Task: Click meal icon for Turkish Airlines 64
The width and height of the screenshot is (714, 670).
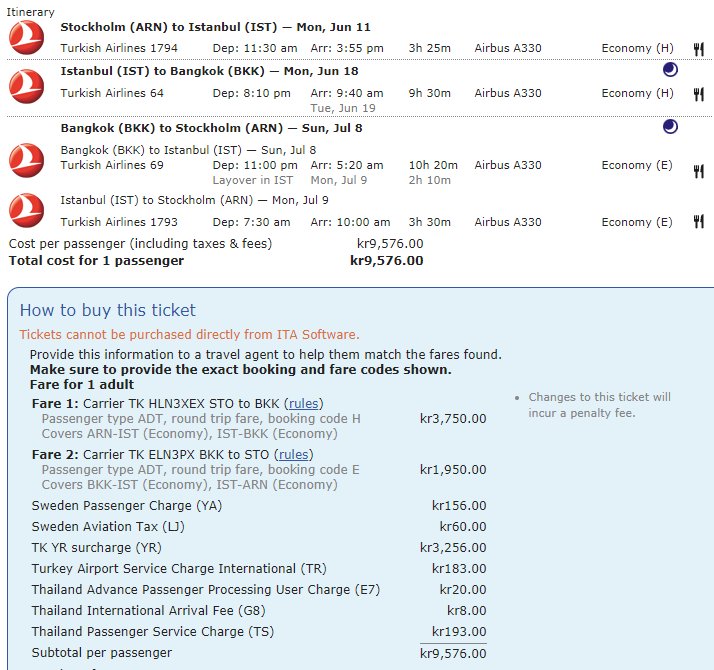Action: pos(698,94)
